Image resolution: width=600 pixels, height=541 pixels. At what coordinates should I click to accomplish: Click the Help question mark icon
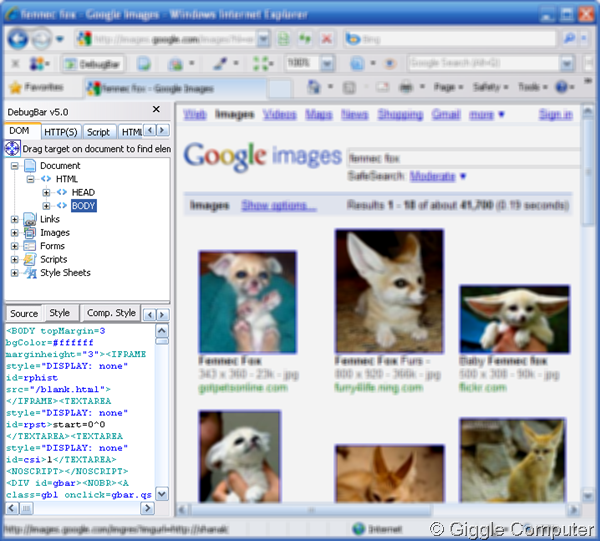tap(561, 87)
